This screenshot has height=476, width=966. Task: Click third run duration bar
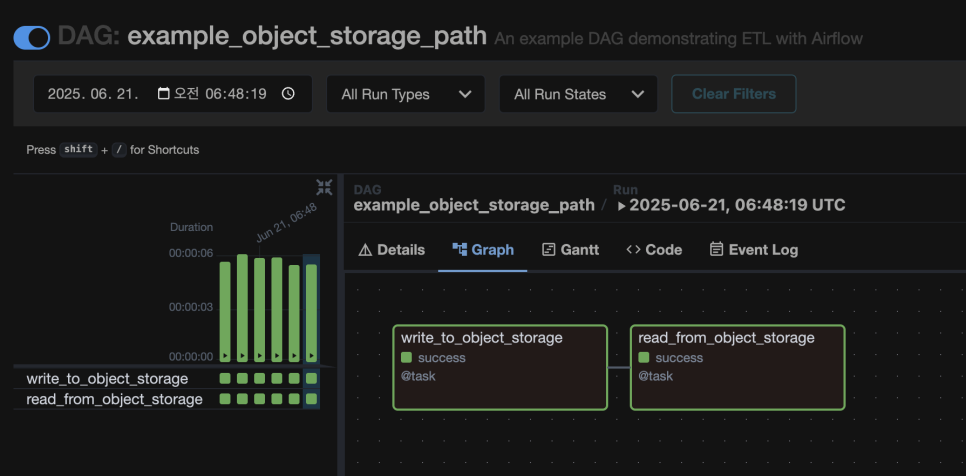tap(259, 310)
